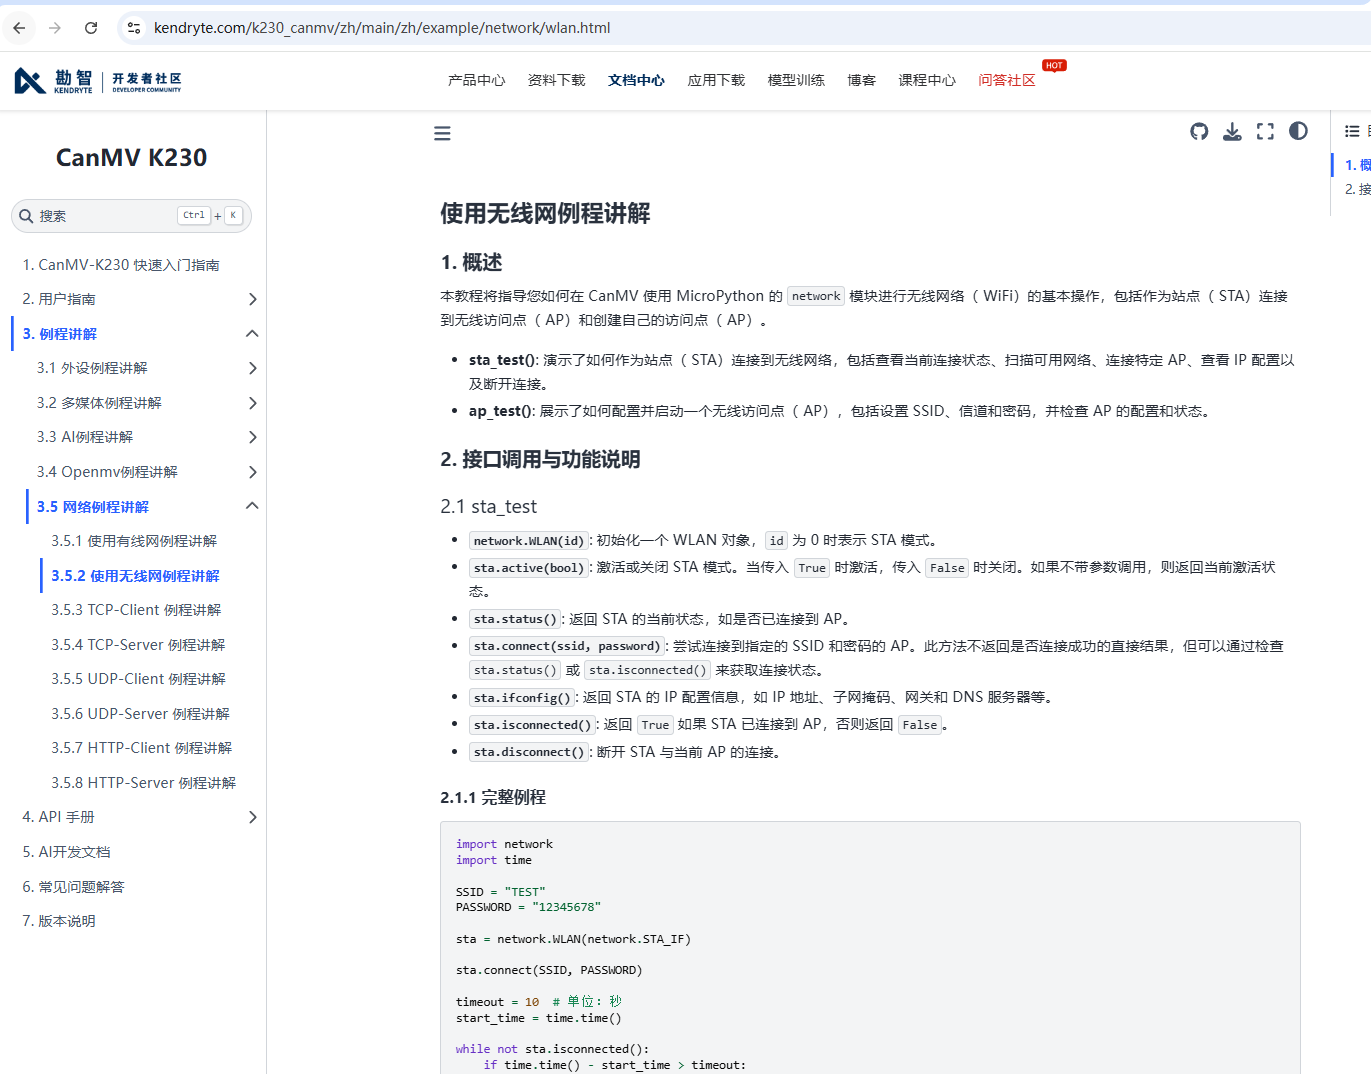Enter fullscreen mode via the fullscreen icon
This screenshot has height=1074, width=1371.
pyautogui.click(x=1265, y=132)
